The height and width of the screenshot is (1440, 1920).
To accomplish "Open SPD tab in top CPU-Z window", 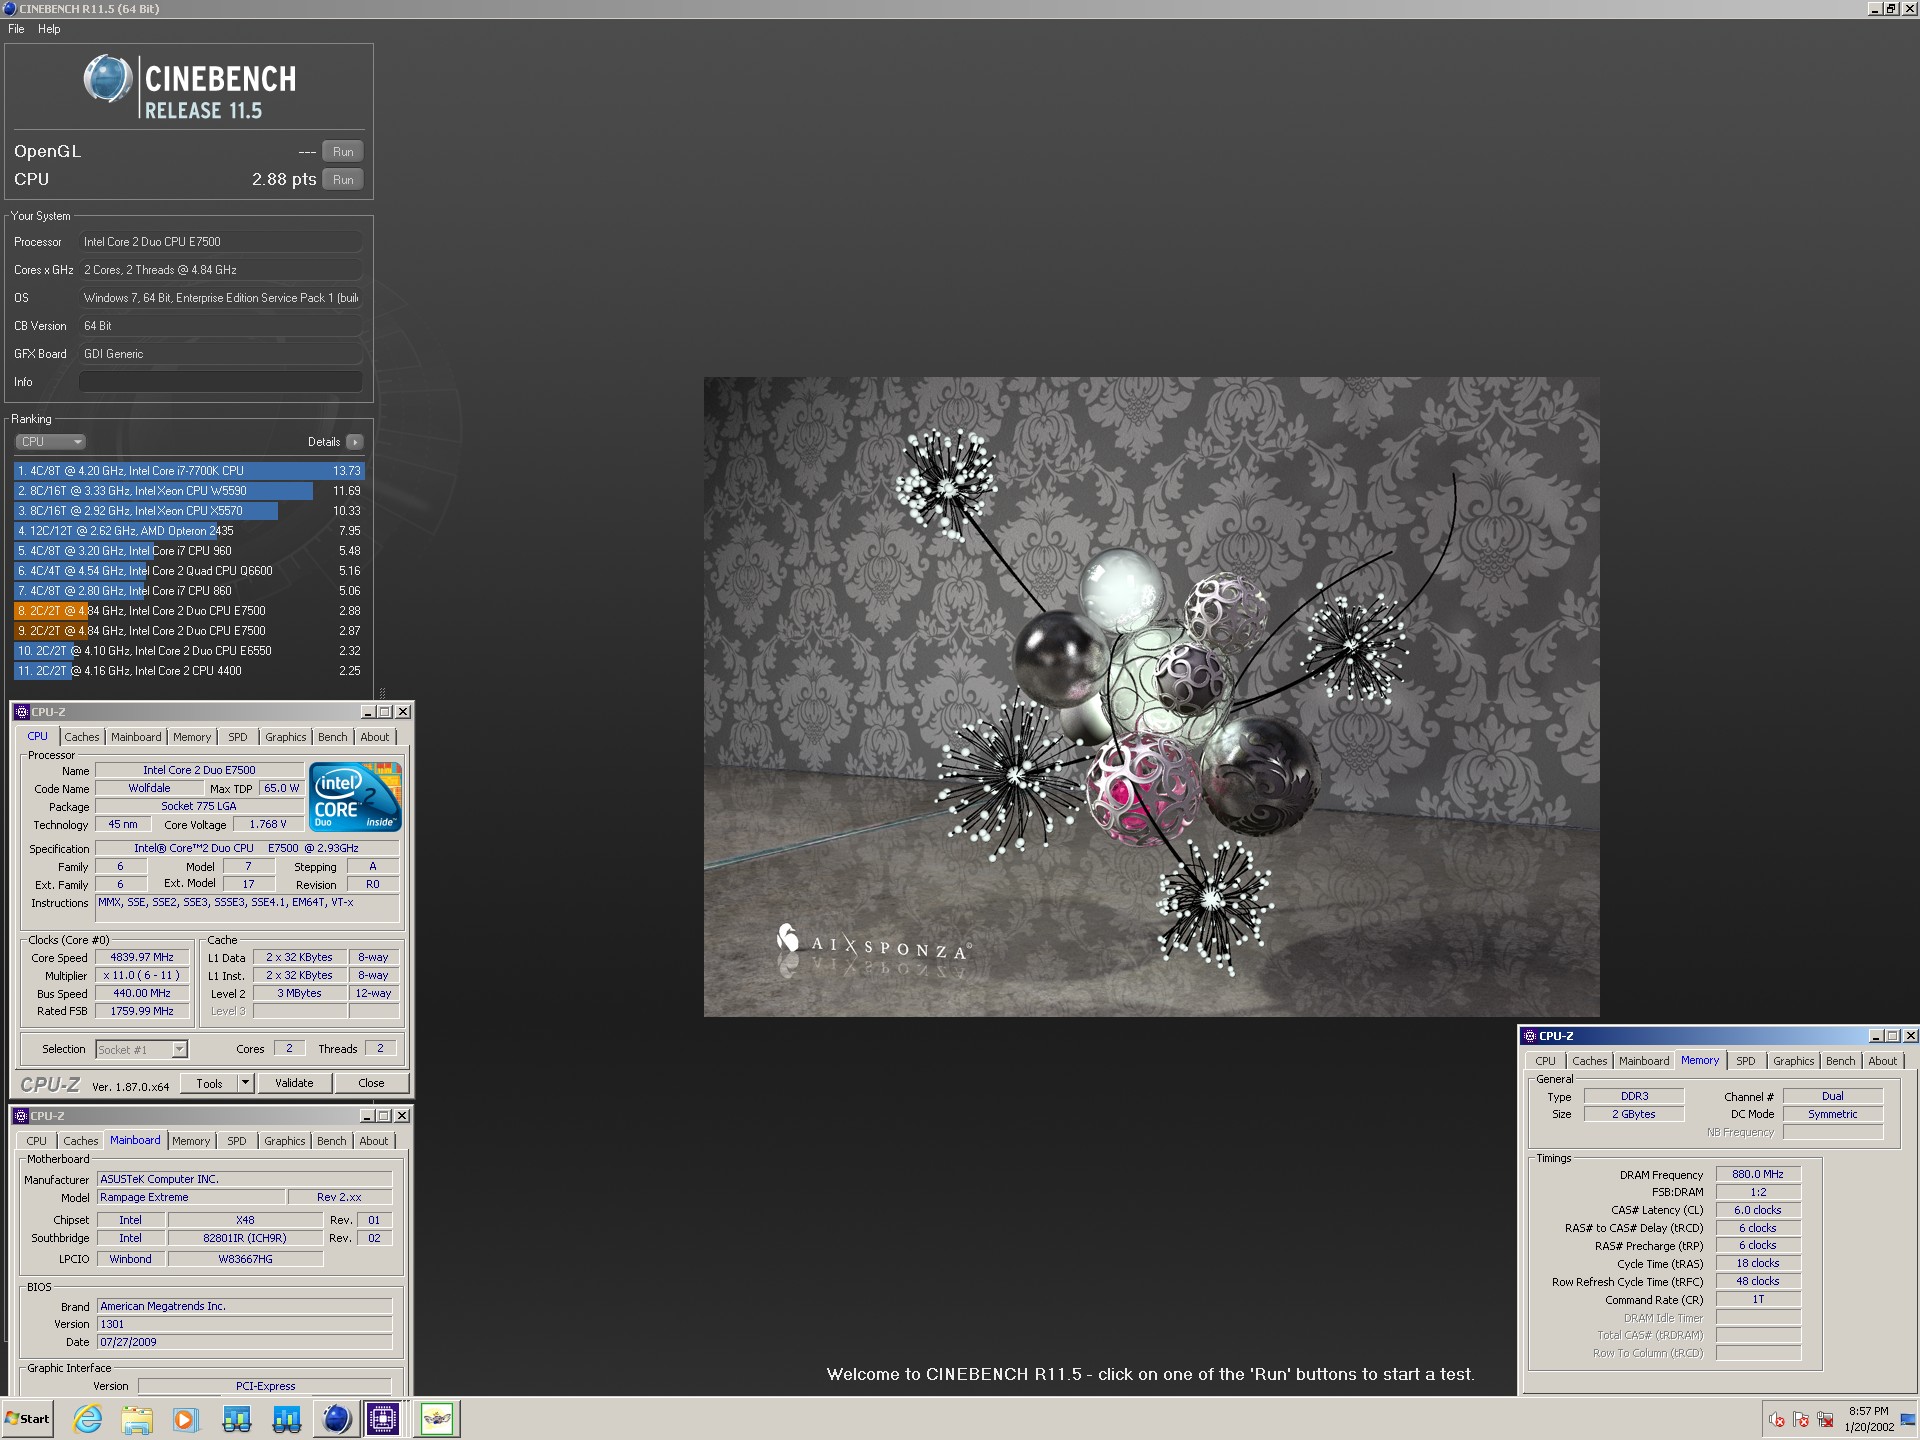I will [x=237, y=737].
